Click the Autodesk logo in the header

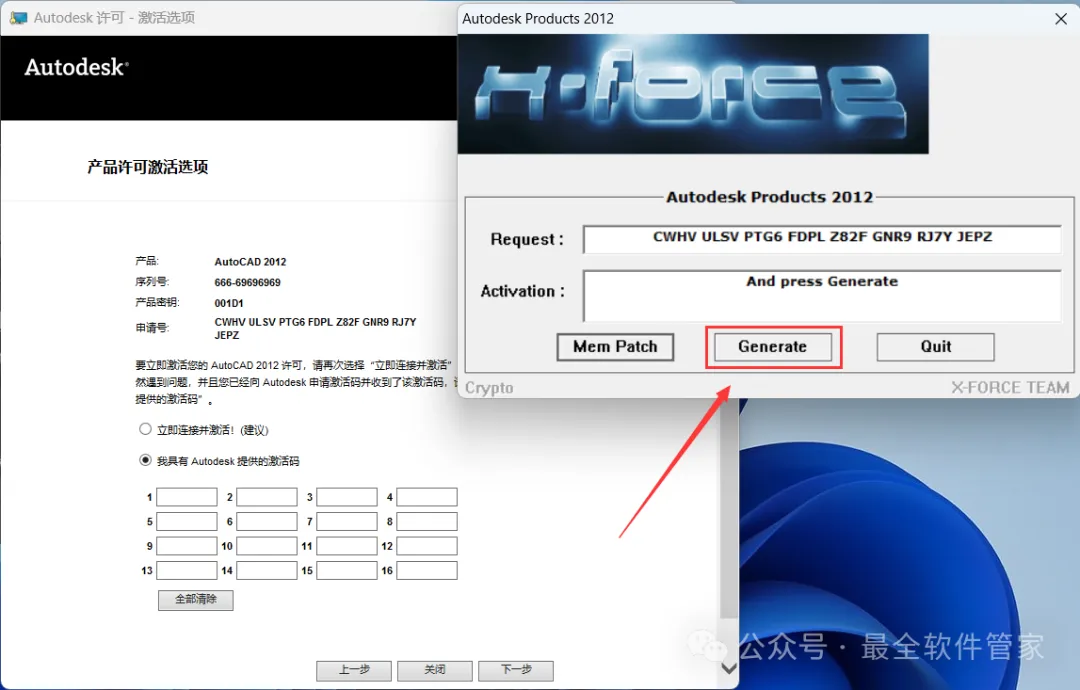[76, 67]
